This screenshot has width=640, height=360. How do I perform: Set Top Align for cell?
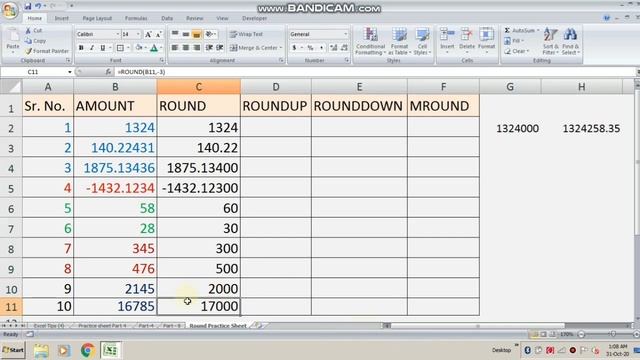pyautogui.click(x=175, y=34)
